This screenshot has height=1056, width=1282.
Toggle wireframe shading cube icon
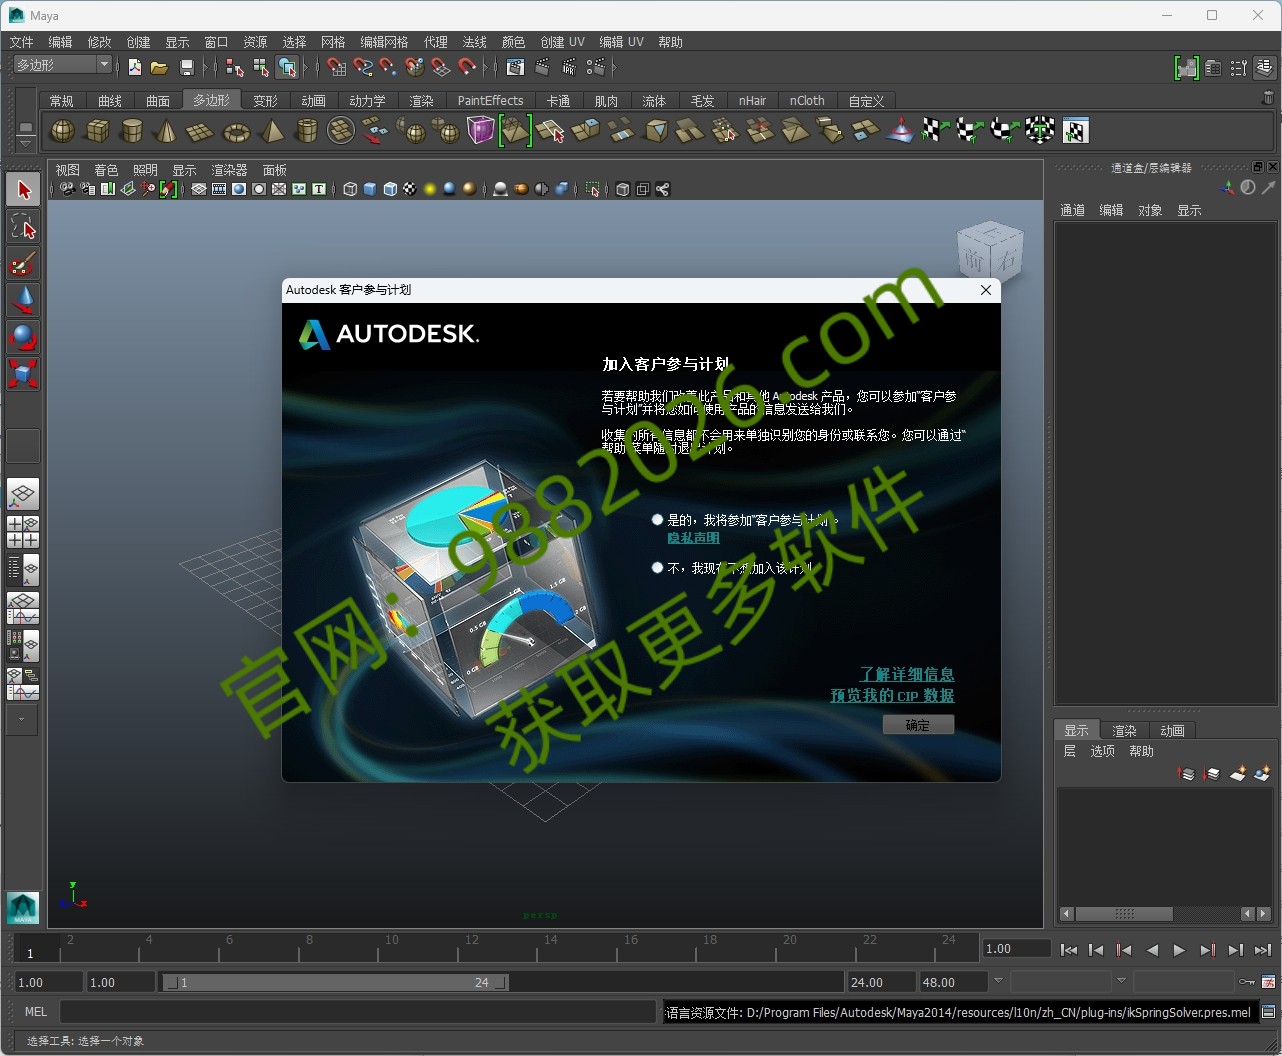click(350, 189)
